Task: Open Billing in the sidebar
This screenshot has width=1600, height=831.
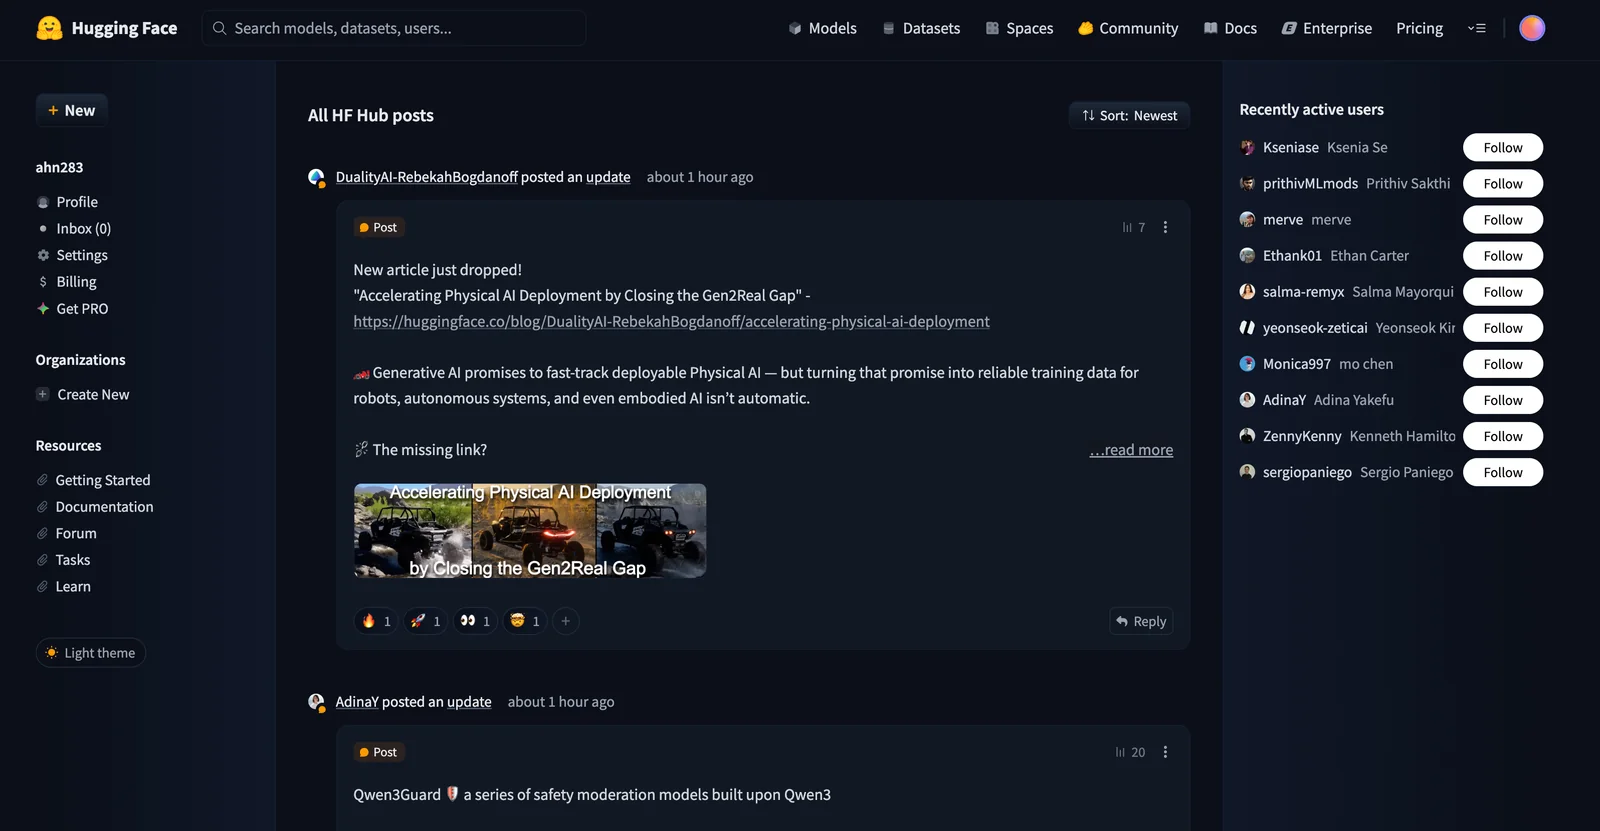Action: (66, 282)
